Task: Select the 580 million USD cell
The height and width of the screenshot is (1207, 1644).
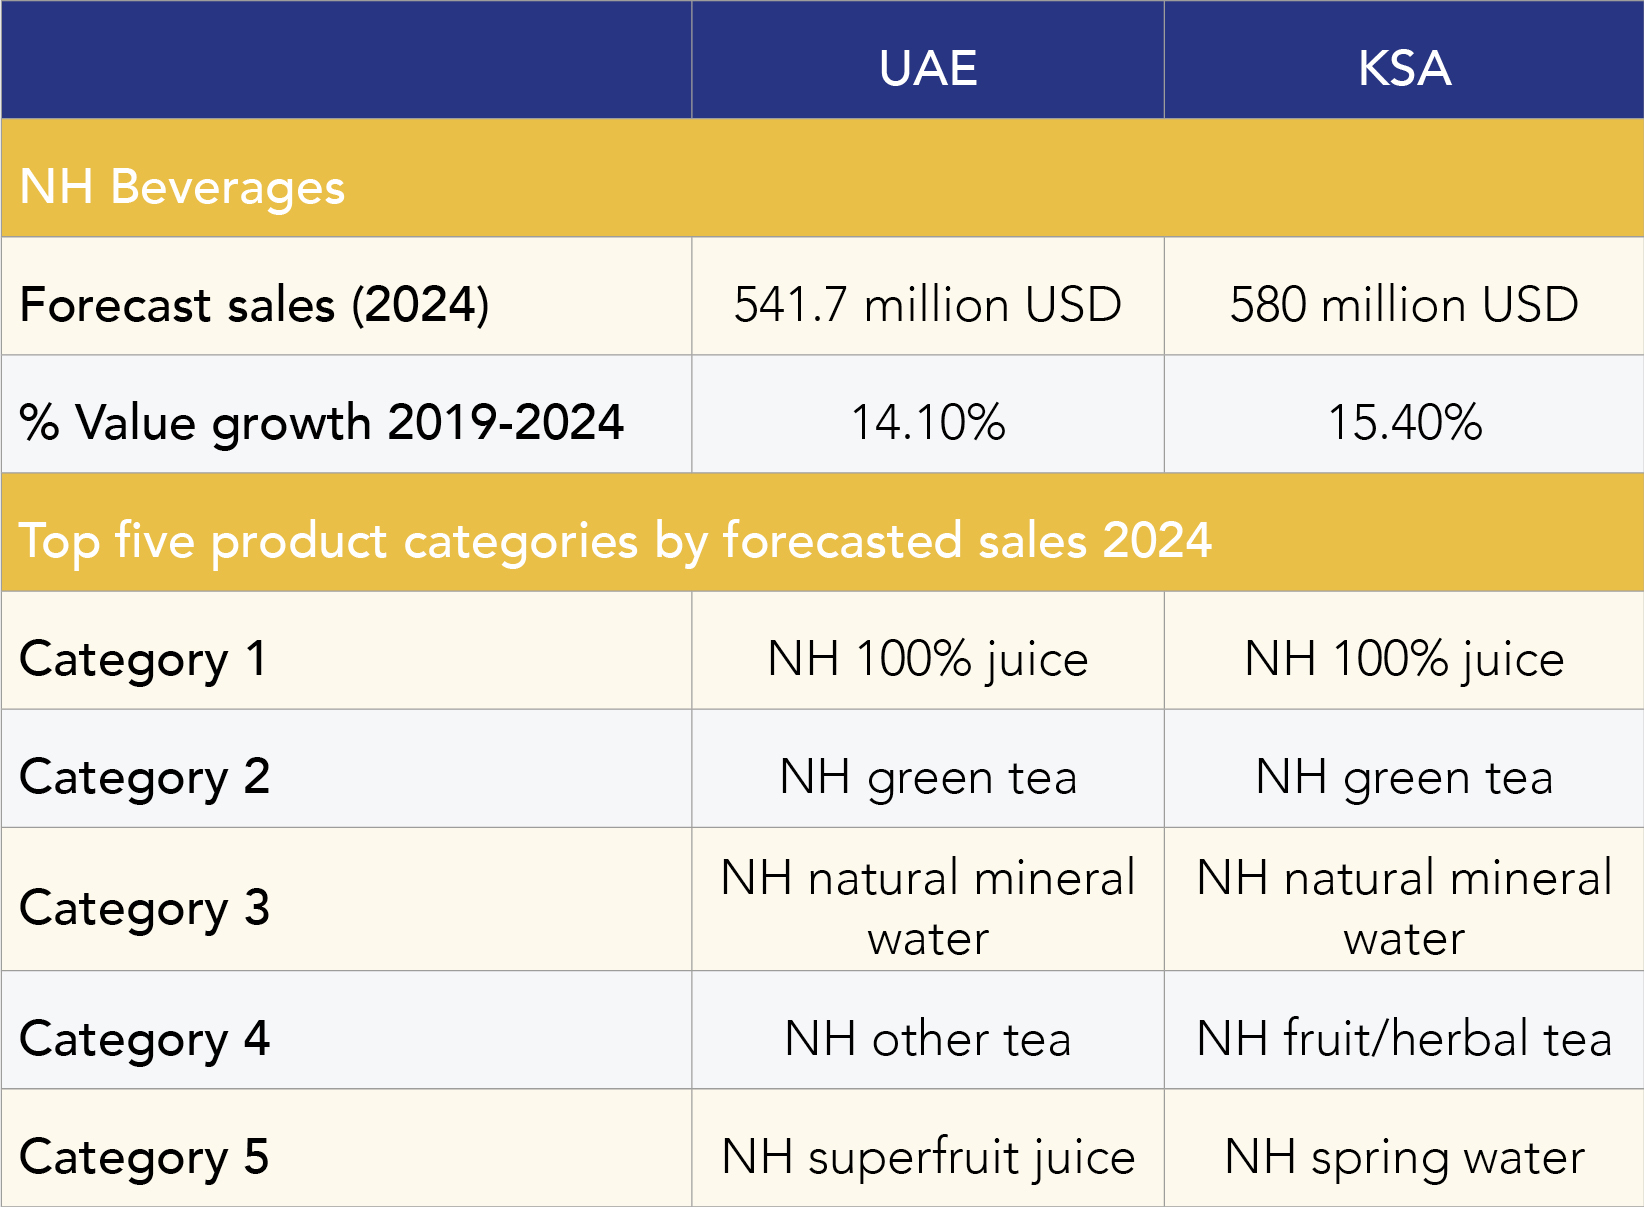Action: [x=1404, y=304]
